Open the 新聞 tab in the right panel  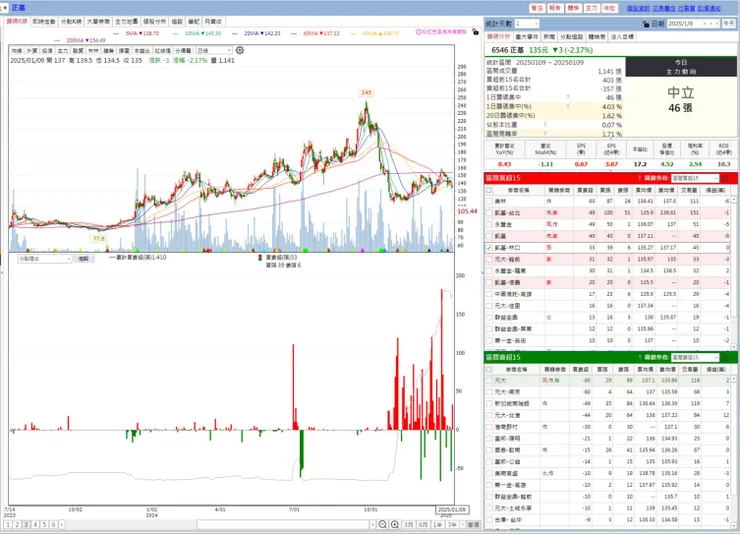click(x=549, y=37)
